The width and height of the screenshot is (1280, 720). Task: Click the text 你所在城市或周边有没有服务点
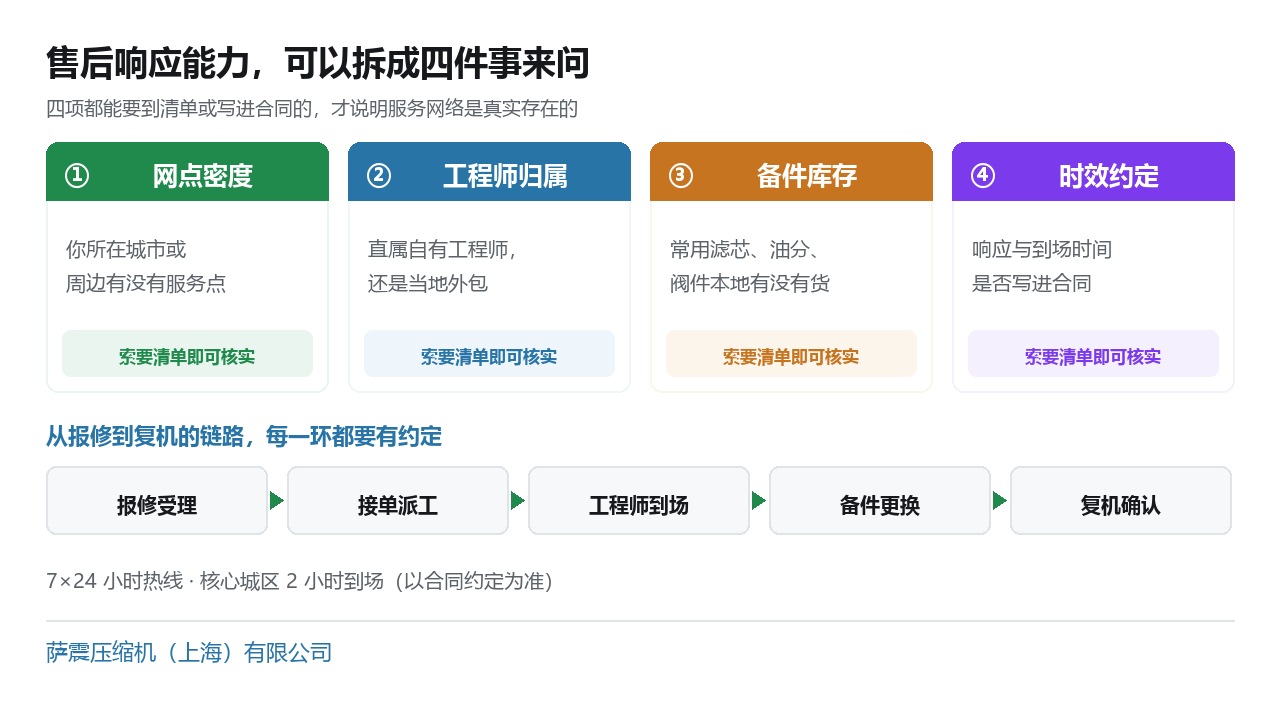146,266
